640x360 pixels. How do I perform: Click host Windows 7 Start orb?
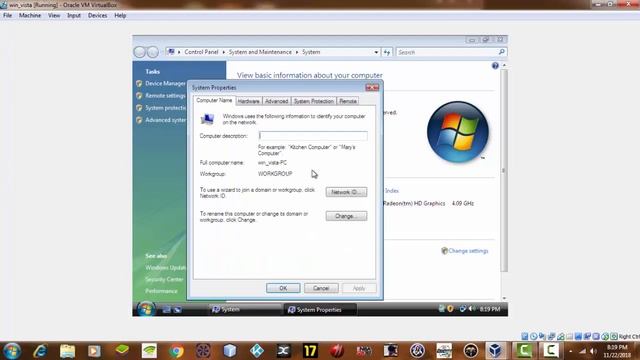[x=12, y=351]
